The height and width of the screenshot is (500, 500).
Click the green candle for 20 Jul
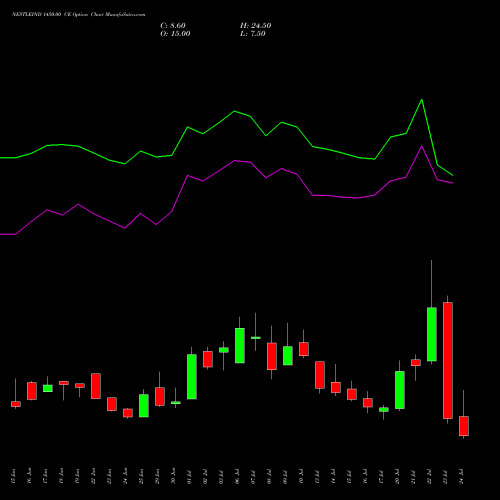[x=400, y=390]
